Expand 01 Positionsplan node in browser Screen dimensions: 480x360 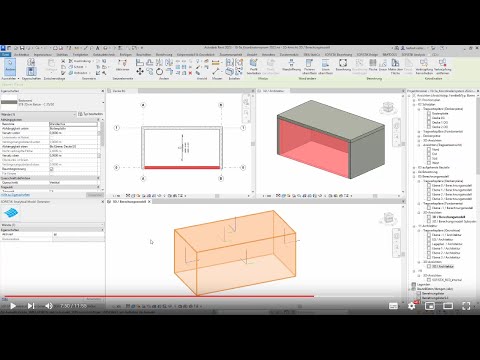[x=414, y=100]
